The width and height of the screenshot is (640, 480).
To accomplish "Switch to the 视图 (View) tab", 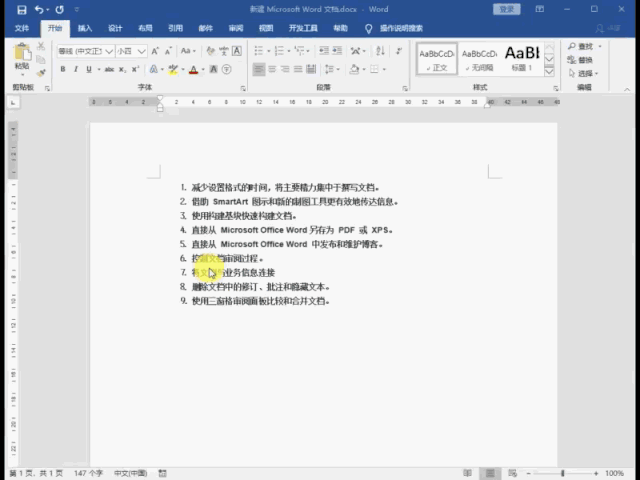I will pos(265,29).
